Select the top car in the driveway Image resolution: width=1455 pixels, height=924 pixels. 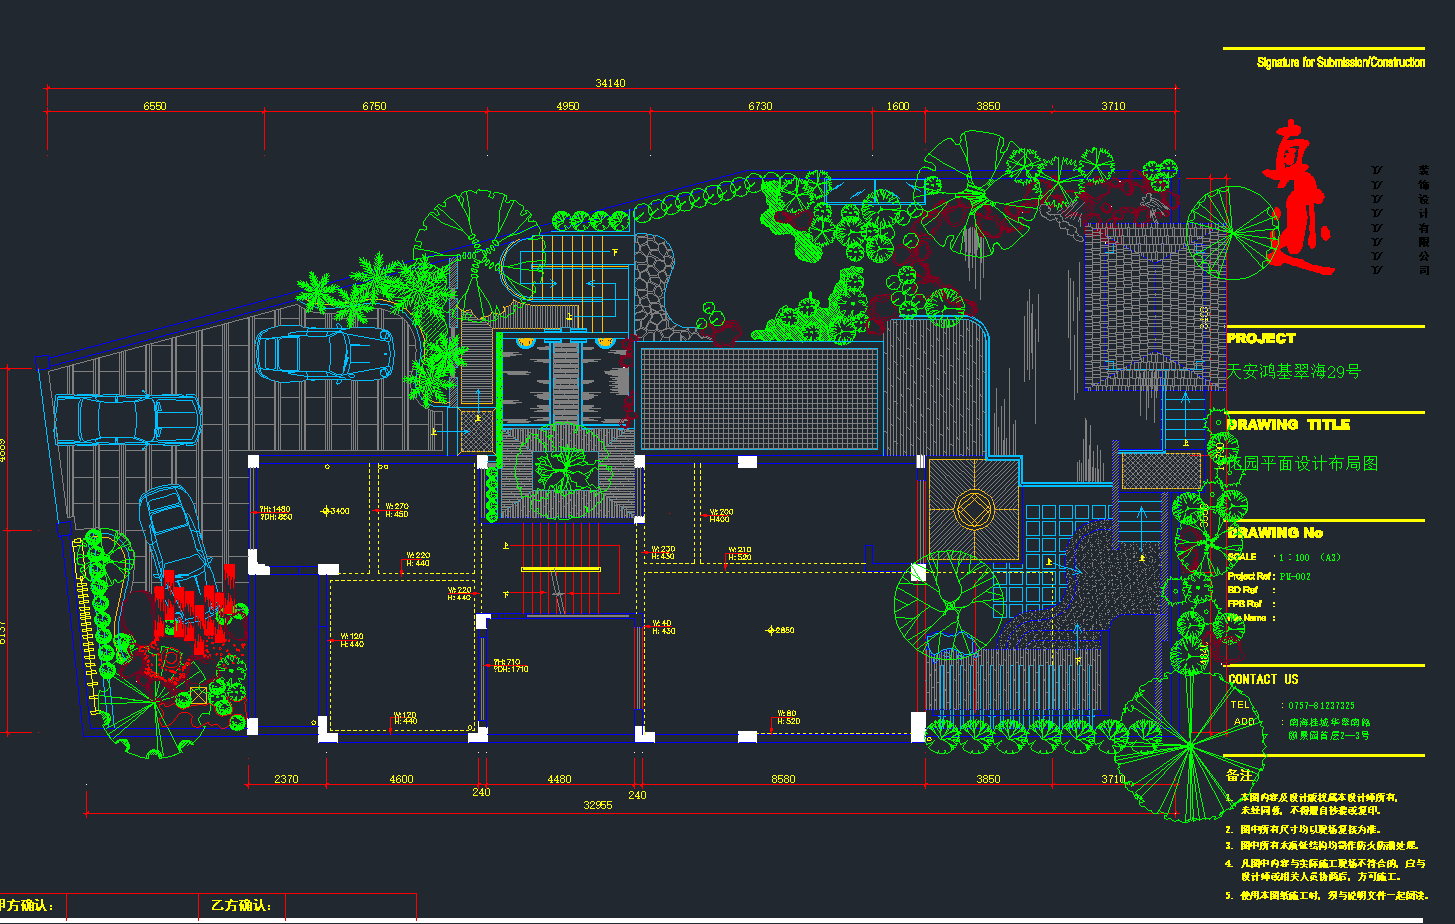pyautogui.click(x=324, y=354)
